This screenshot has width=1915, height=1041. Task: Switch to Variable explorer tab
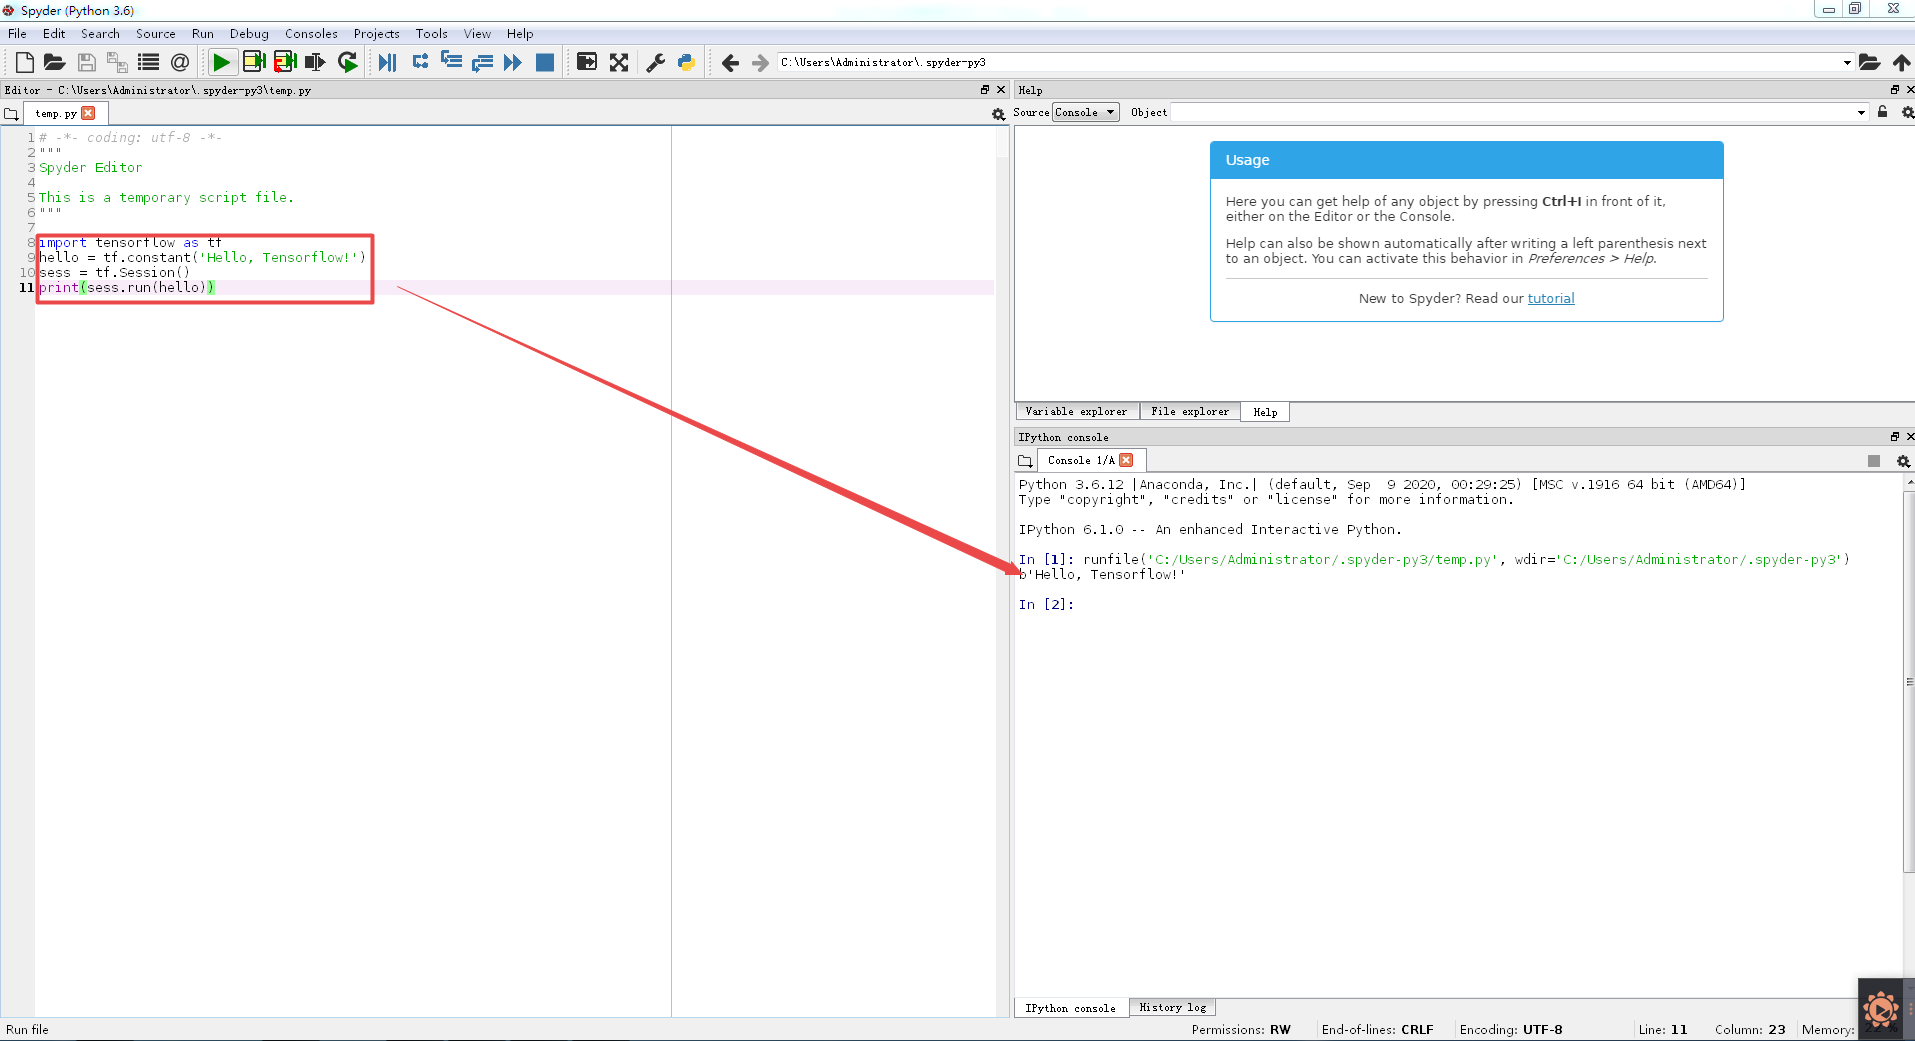point(1077,412)
